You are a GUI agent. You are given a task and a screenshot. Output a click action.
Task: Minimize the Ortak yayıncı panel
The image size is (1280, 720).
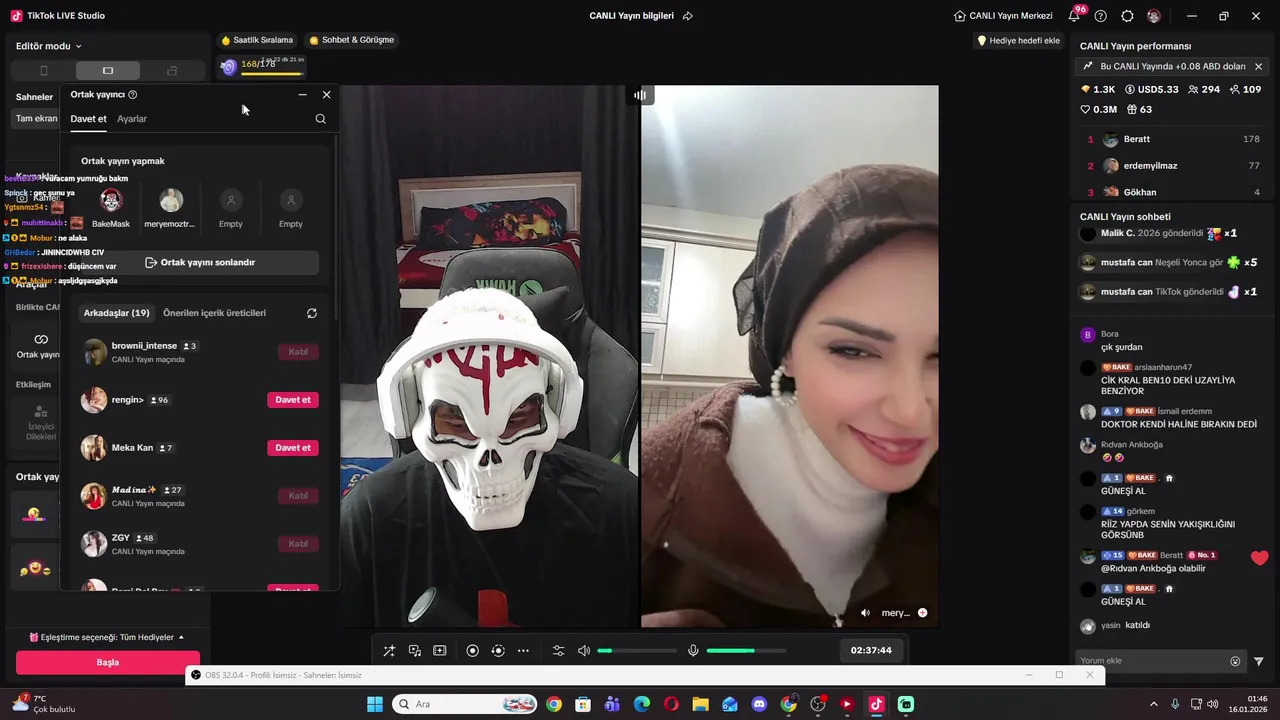coord(303,95)
